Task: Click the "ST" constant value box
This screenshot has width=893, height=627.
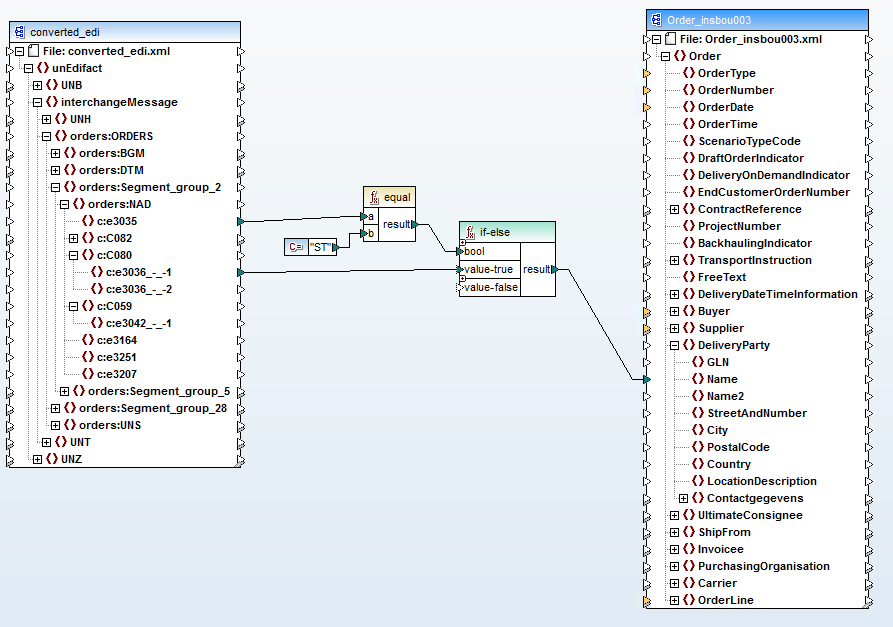Action: (321, 247)
